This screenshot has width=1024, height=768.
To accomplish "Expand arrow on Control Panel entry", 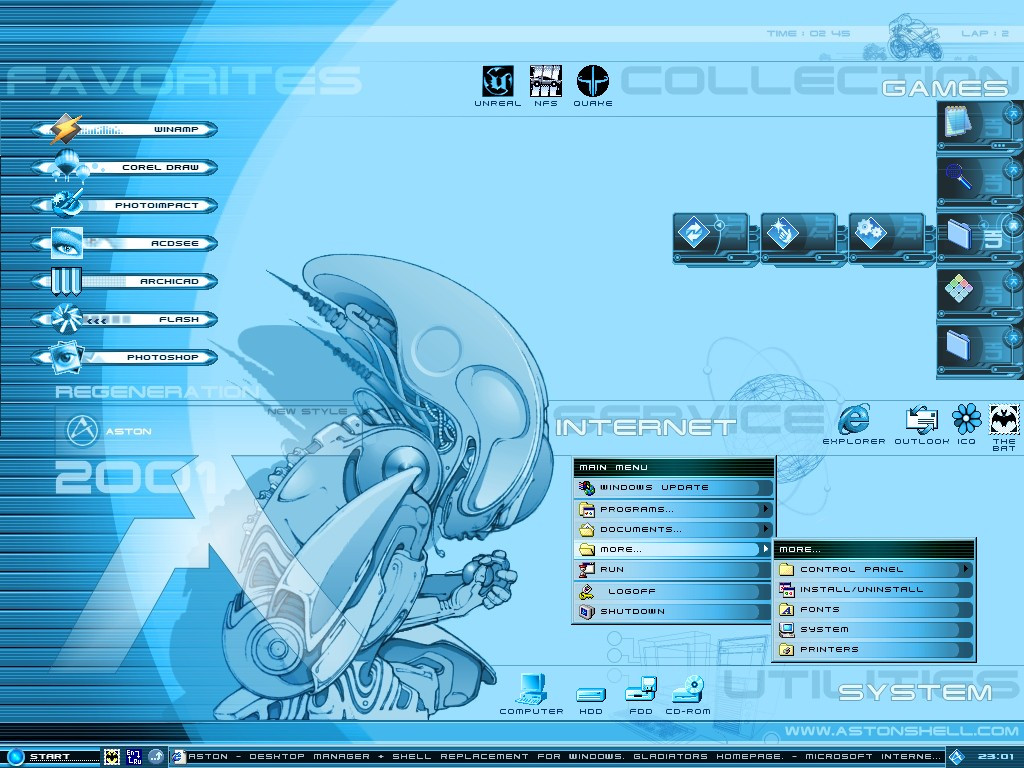I will point(966,569).
